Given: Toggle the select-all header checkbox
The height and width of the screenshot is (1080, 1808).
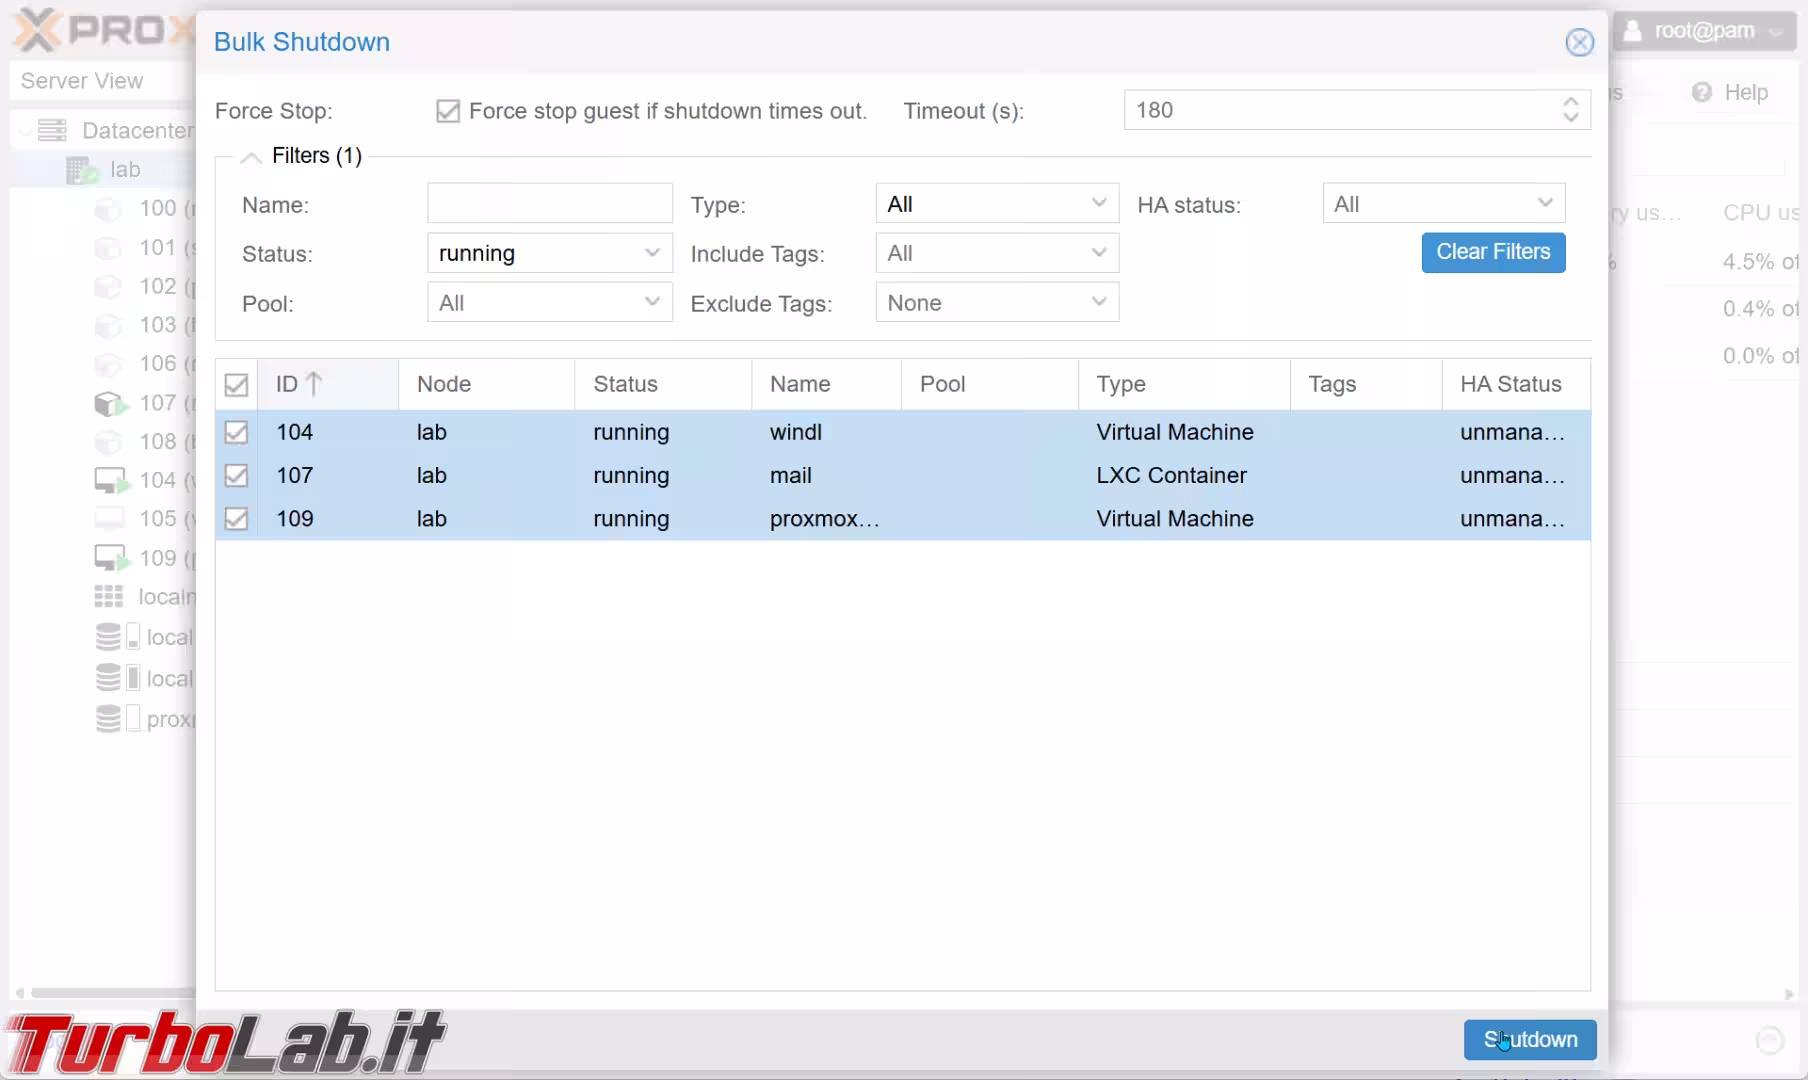Looking at the screenshot, I should point(236,384).
